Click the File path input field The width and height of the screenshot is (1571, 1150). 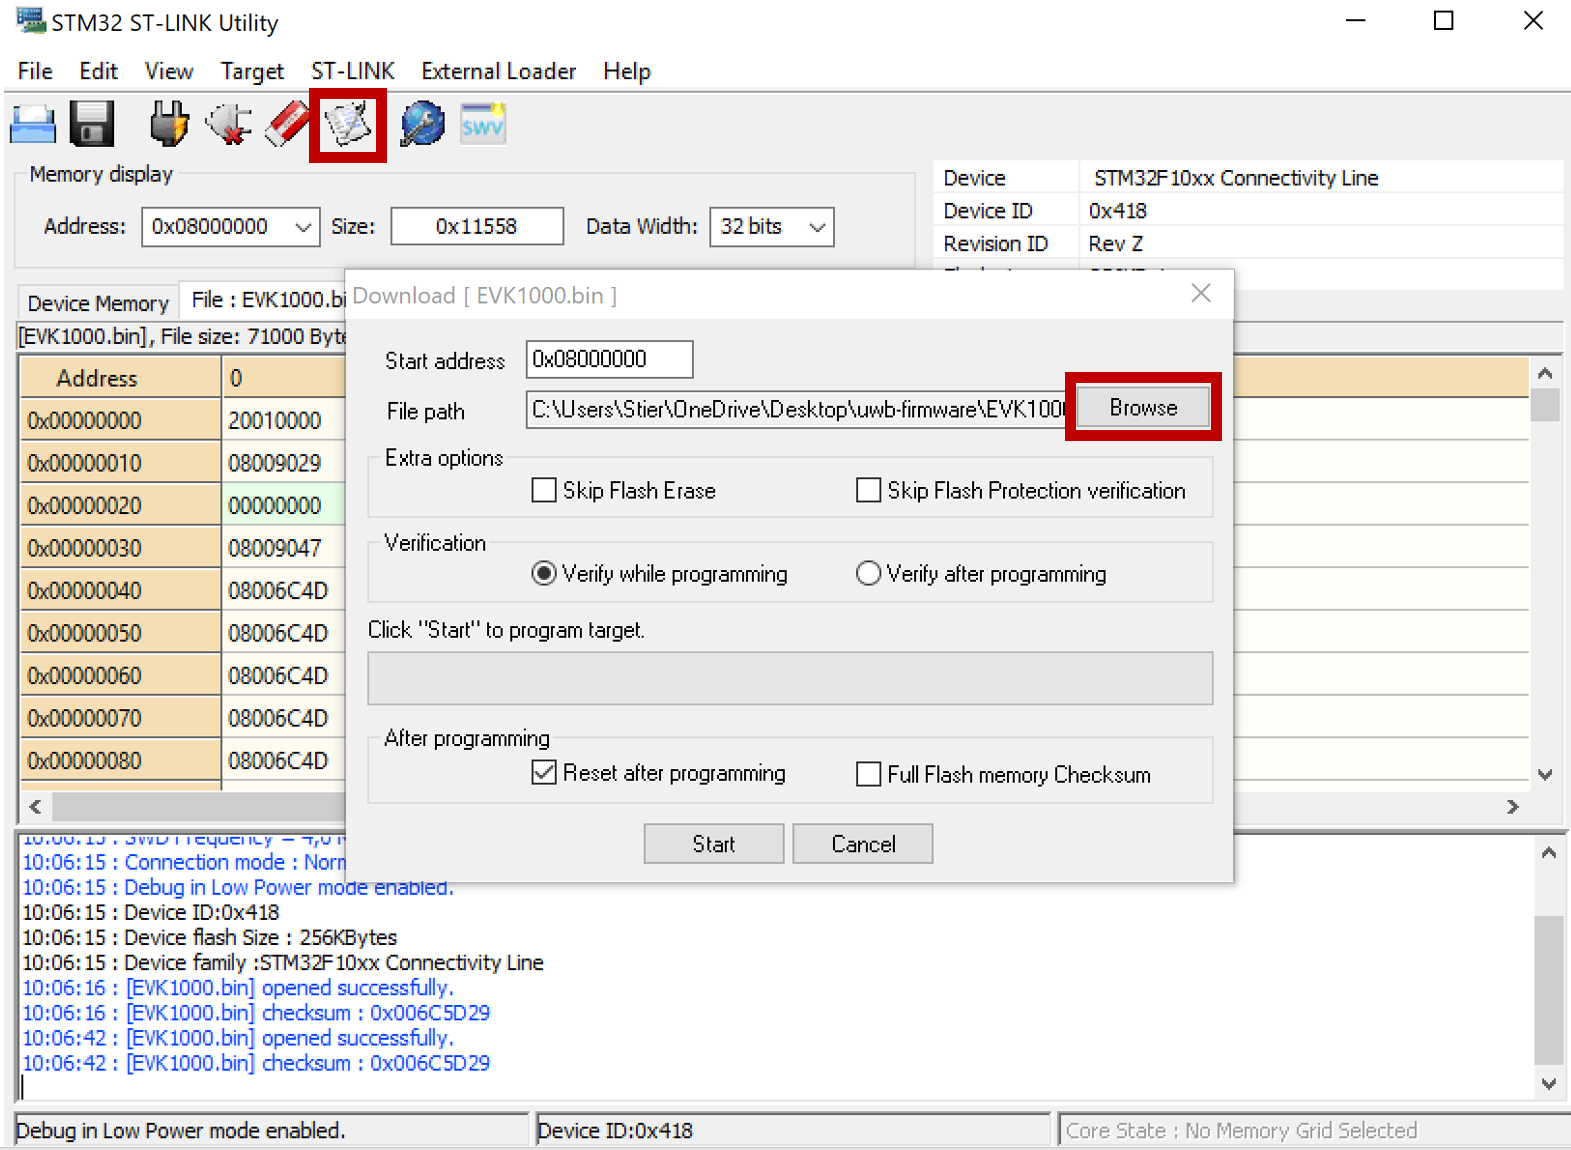798,409
